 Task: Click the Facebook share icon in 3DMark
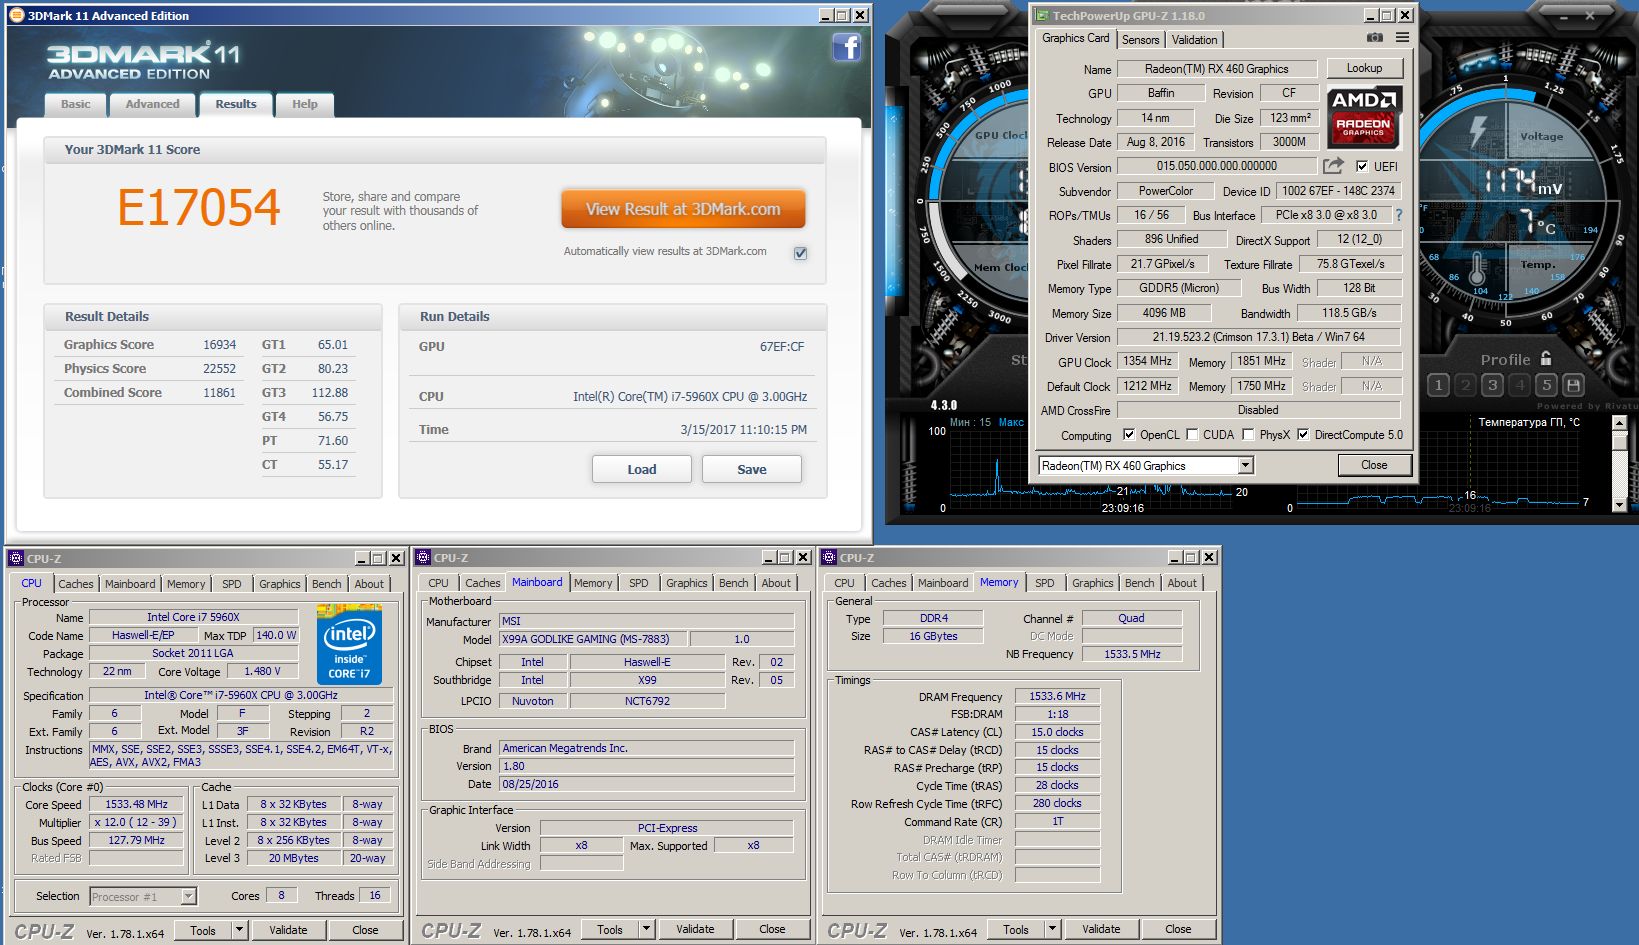click(846, 47)
